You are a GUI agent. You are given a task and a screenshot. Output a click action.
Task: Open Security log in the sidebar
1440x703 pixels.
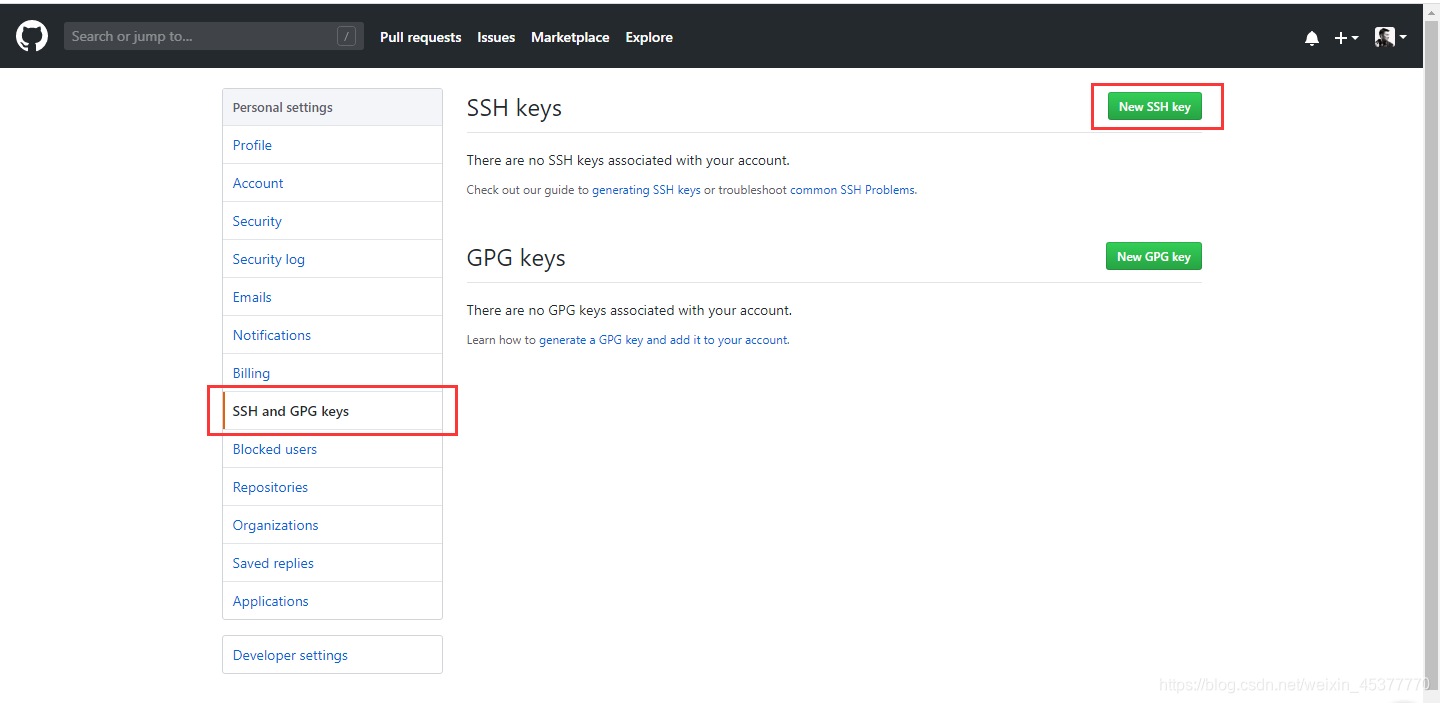(x=268, y=259)
